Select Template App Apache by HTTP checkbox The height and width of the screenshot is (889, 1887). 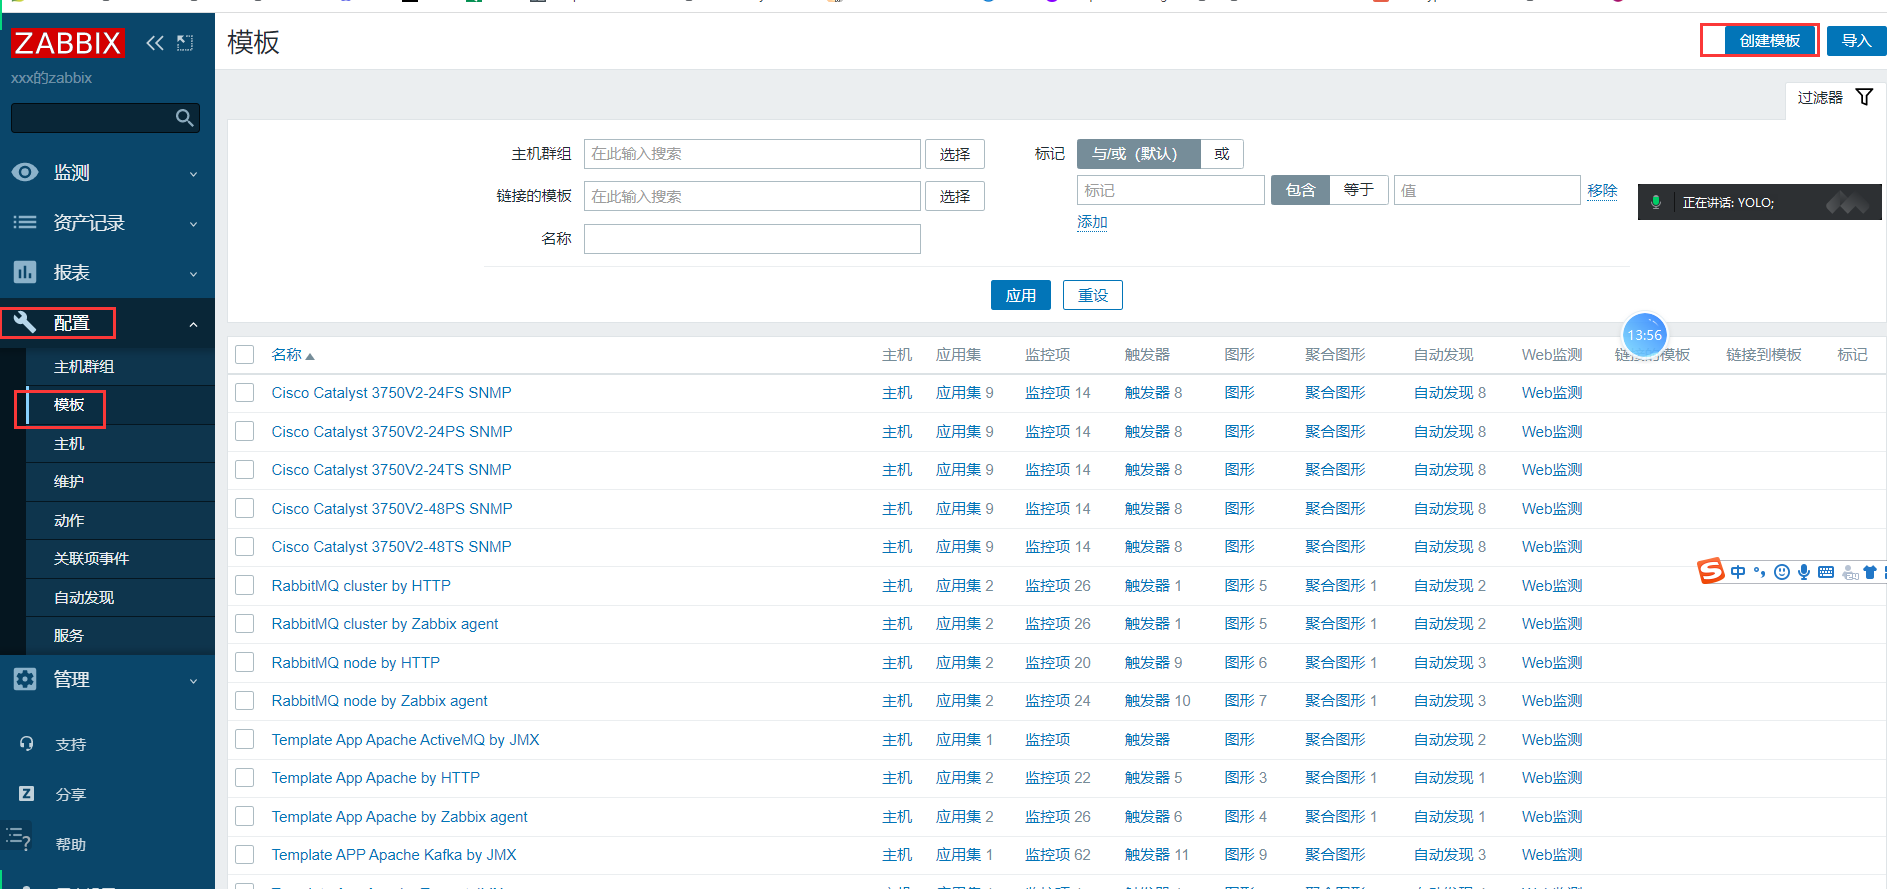(x=245, y=778)
